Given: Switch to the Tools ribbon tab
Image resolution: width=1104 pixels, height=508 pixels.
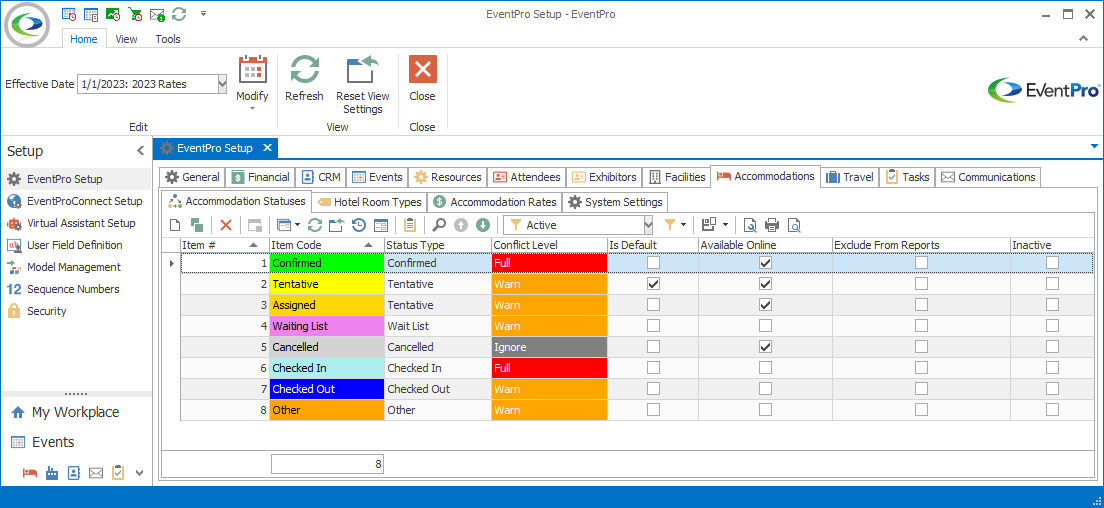Looking at the screenshot, I should click(168, 39).
